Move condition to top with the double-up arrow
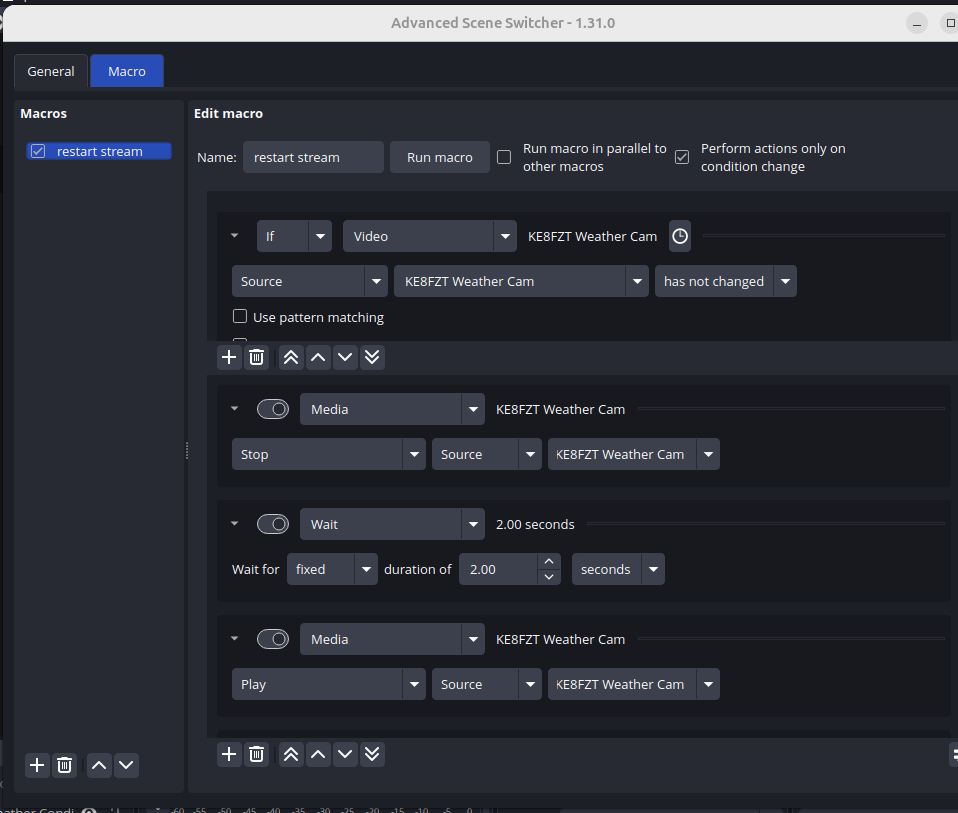This screenshot has height=813, width=958. coord(291,357)
